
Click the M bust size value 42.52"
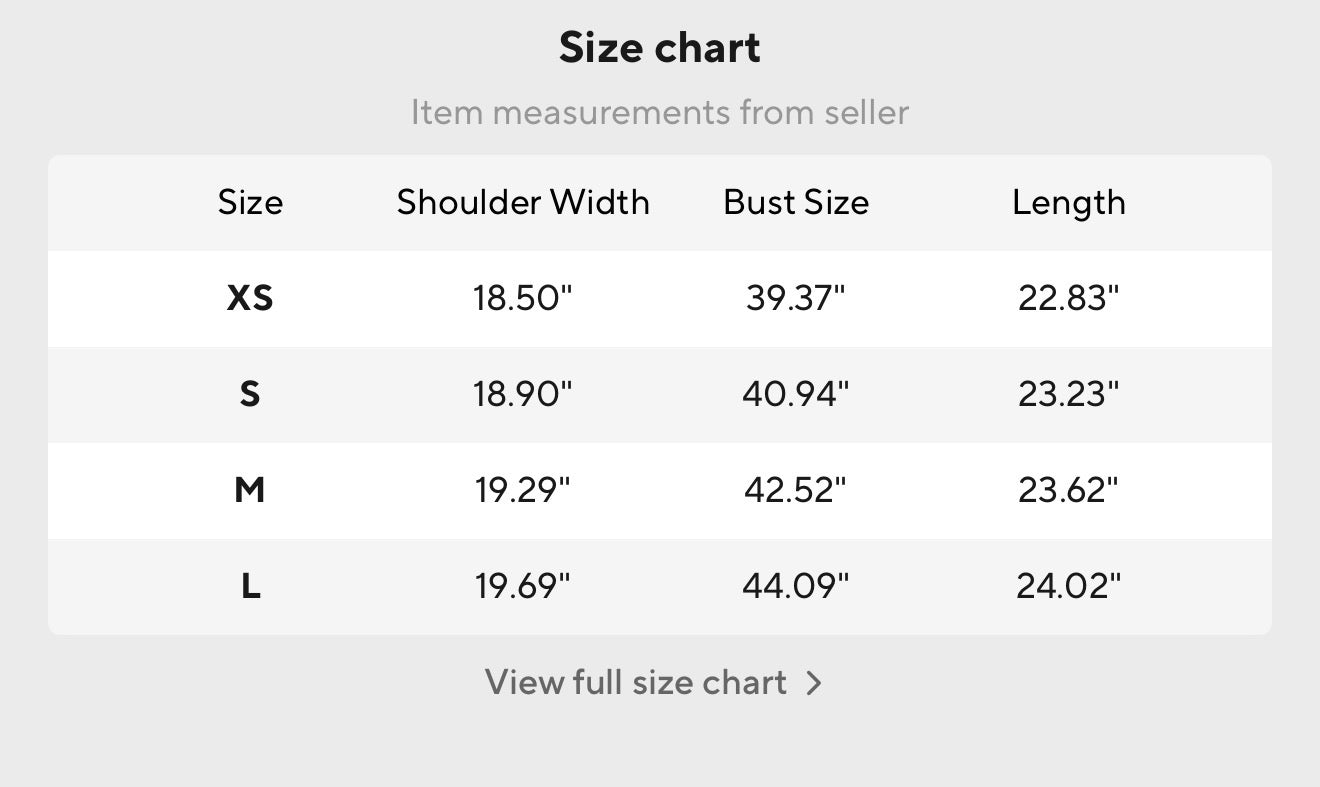point(796,490)
